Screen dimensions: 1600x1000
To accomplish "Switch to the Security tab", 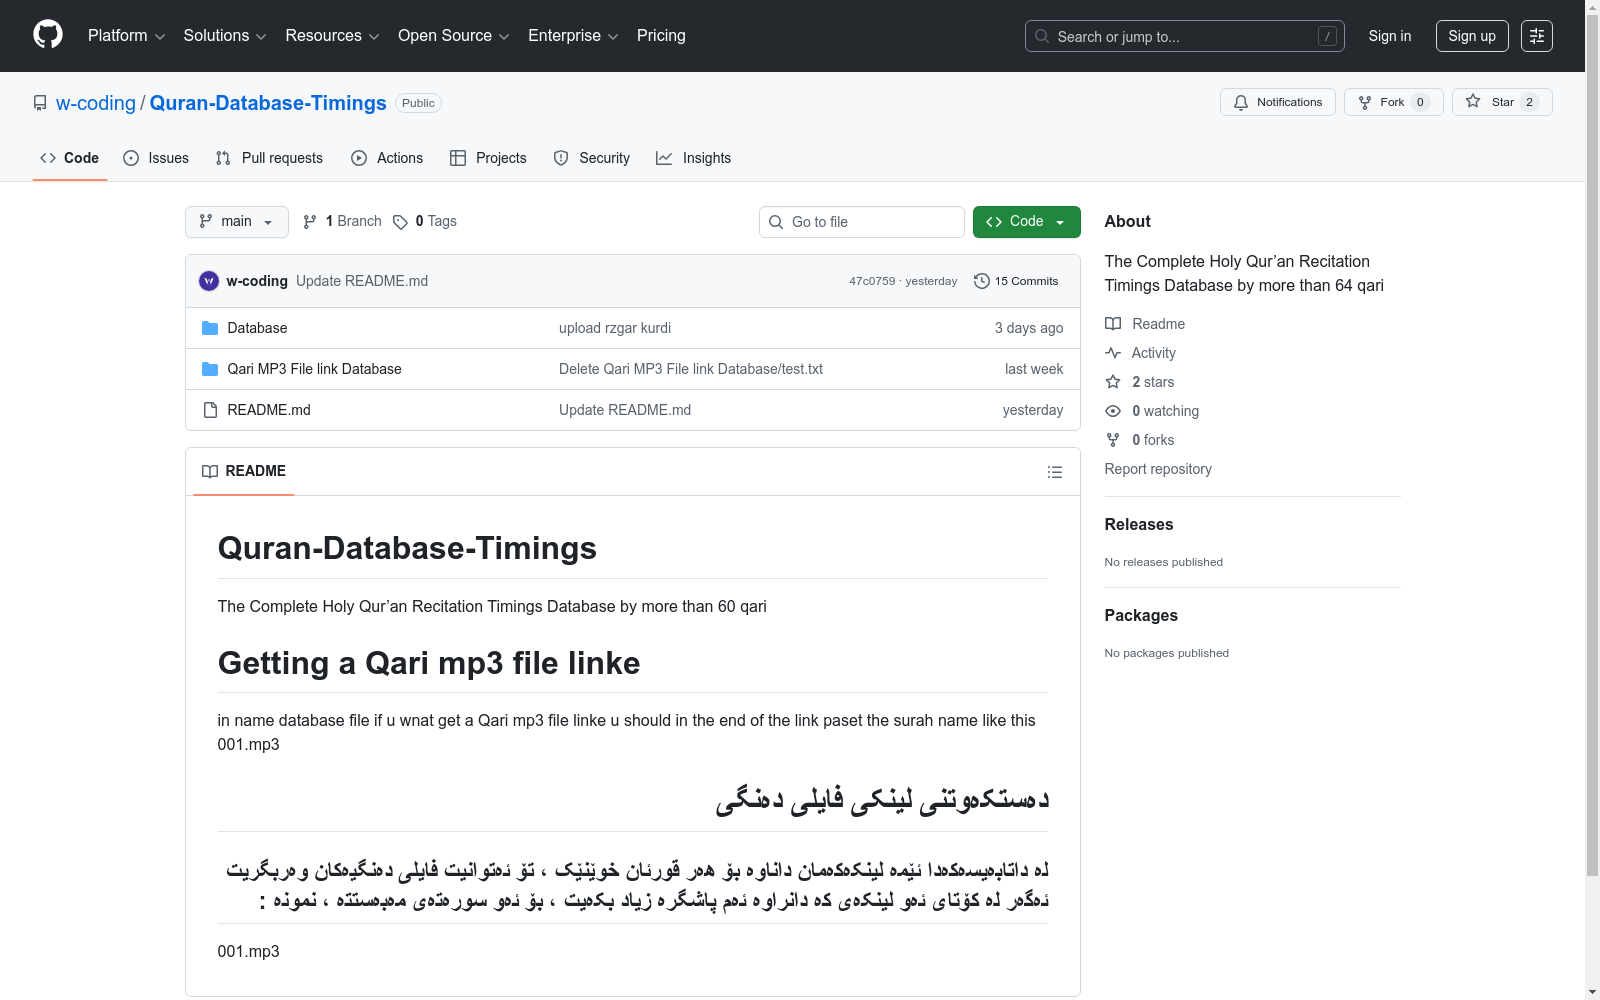I will pos(592,158).
